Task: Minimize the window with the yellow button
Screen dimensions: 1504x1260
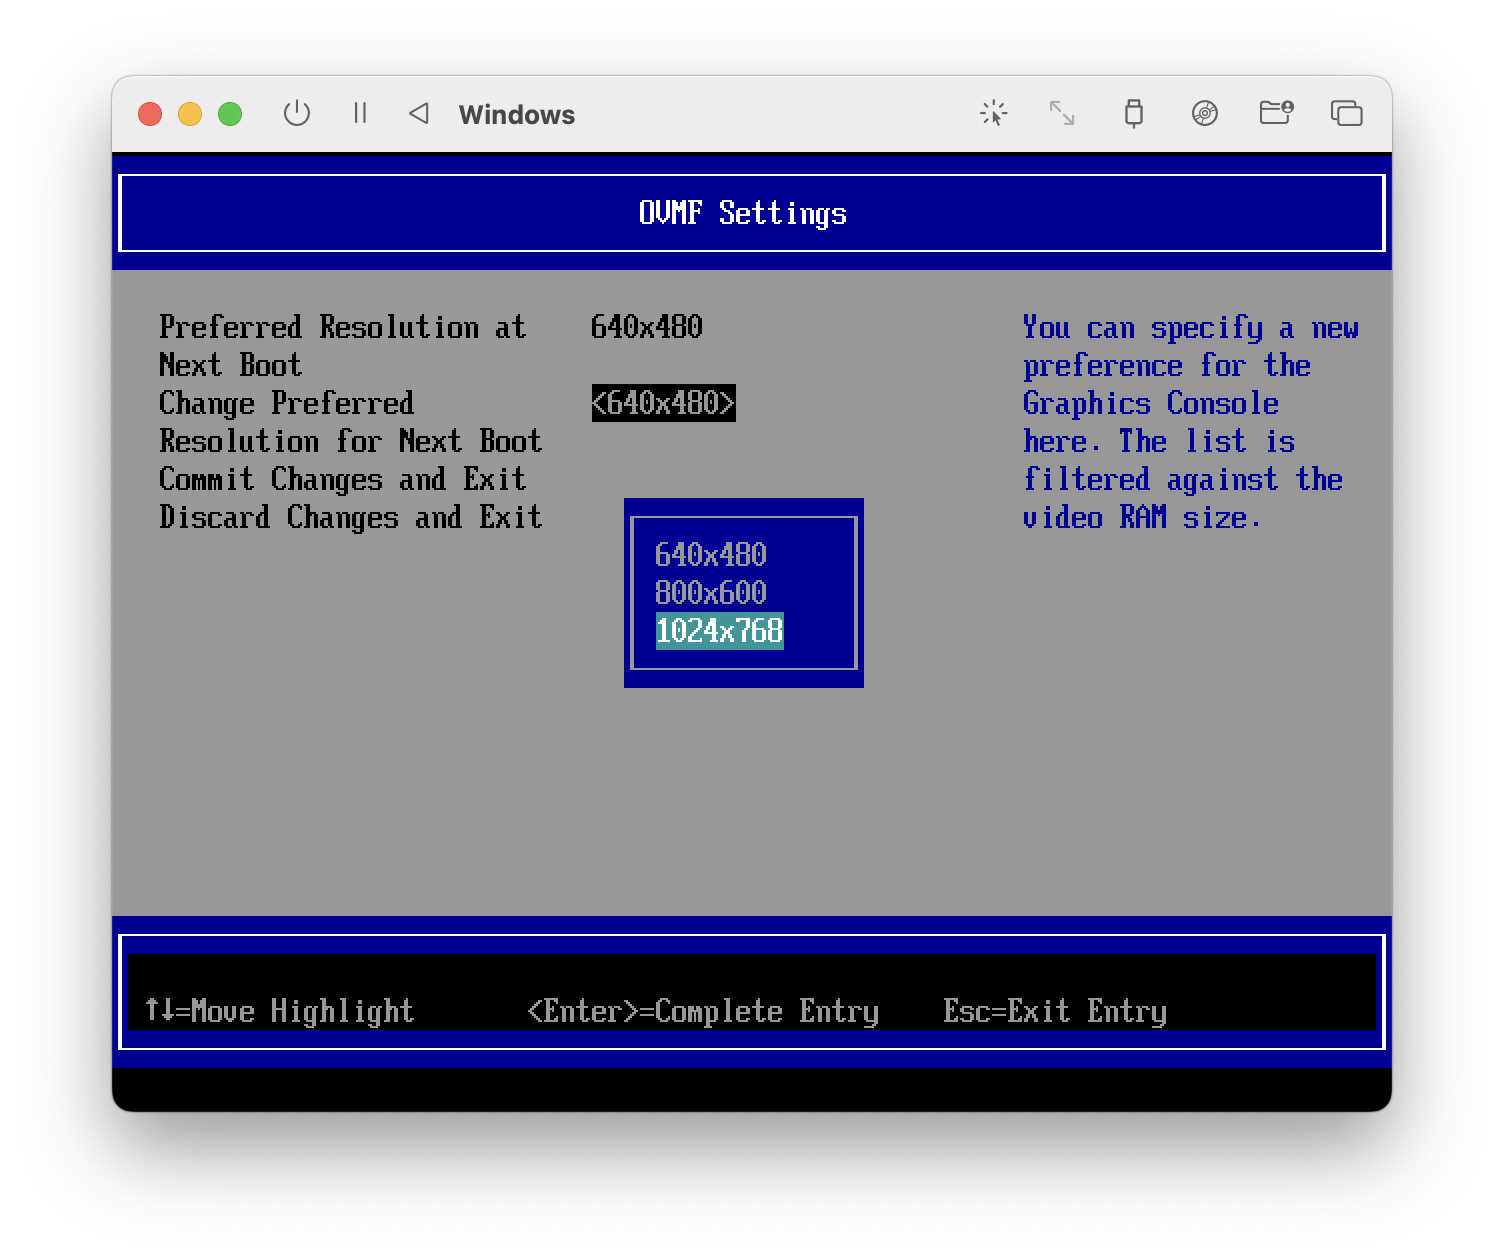Action: tap(190, 114)
